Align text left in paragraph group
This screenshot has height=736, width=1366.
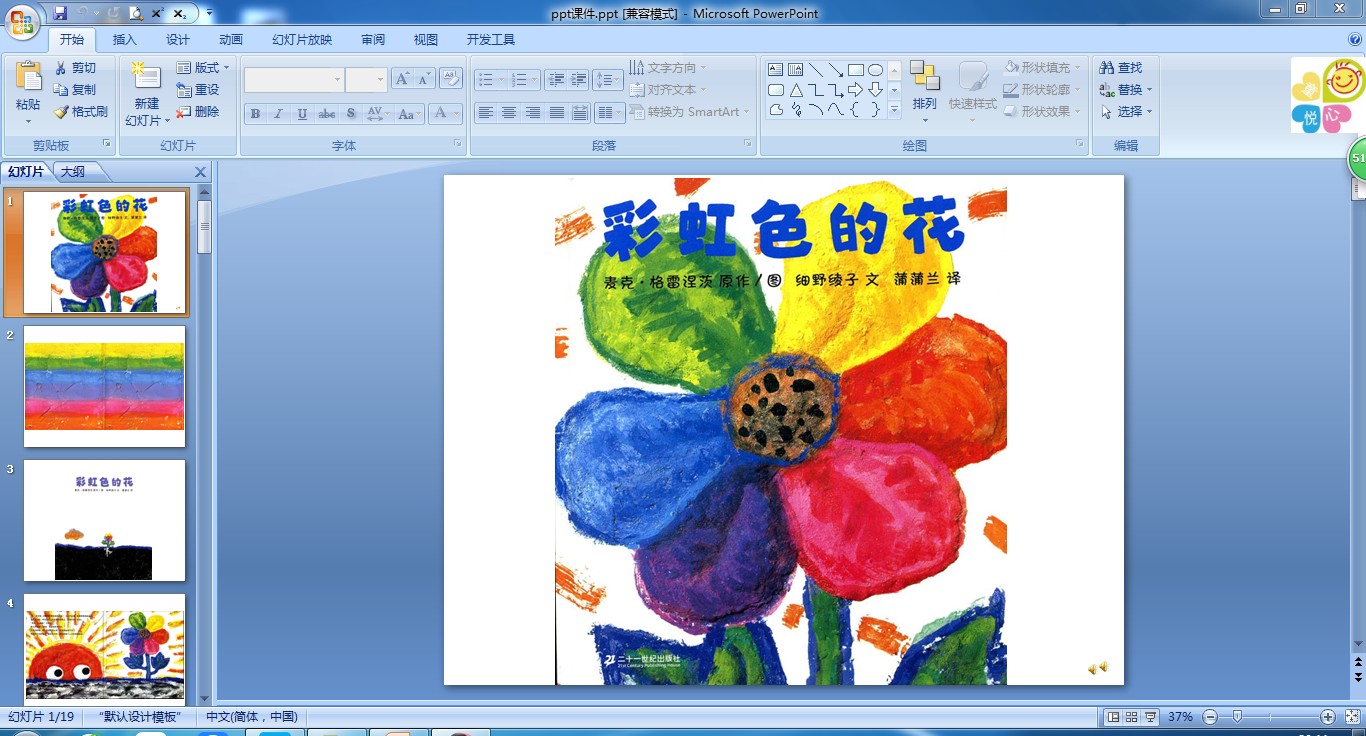point(485,113)
